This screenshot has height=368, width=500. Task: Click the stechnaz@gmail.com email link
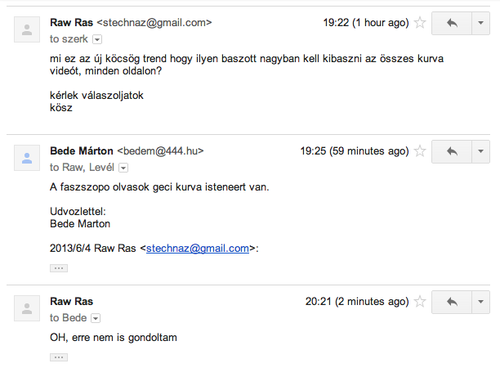pos(197,248)
